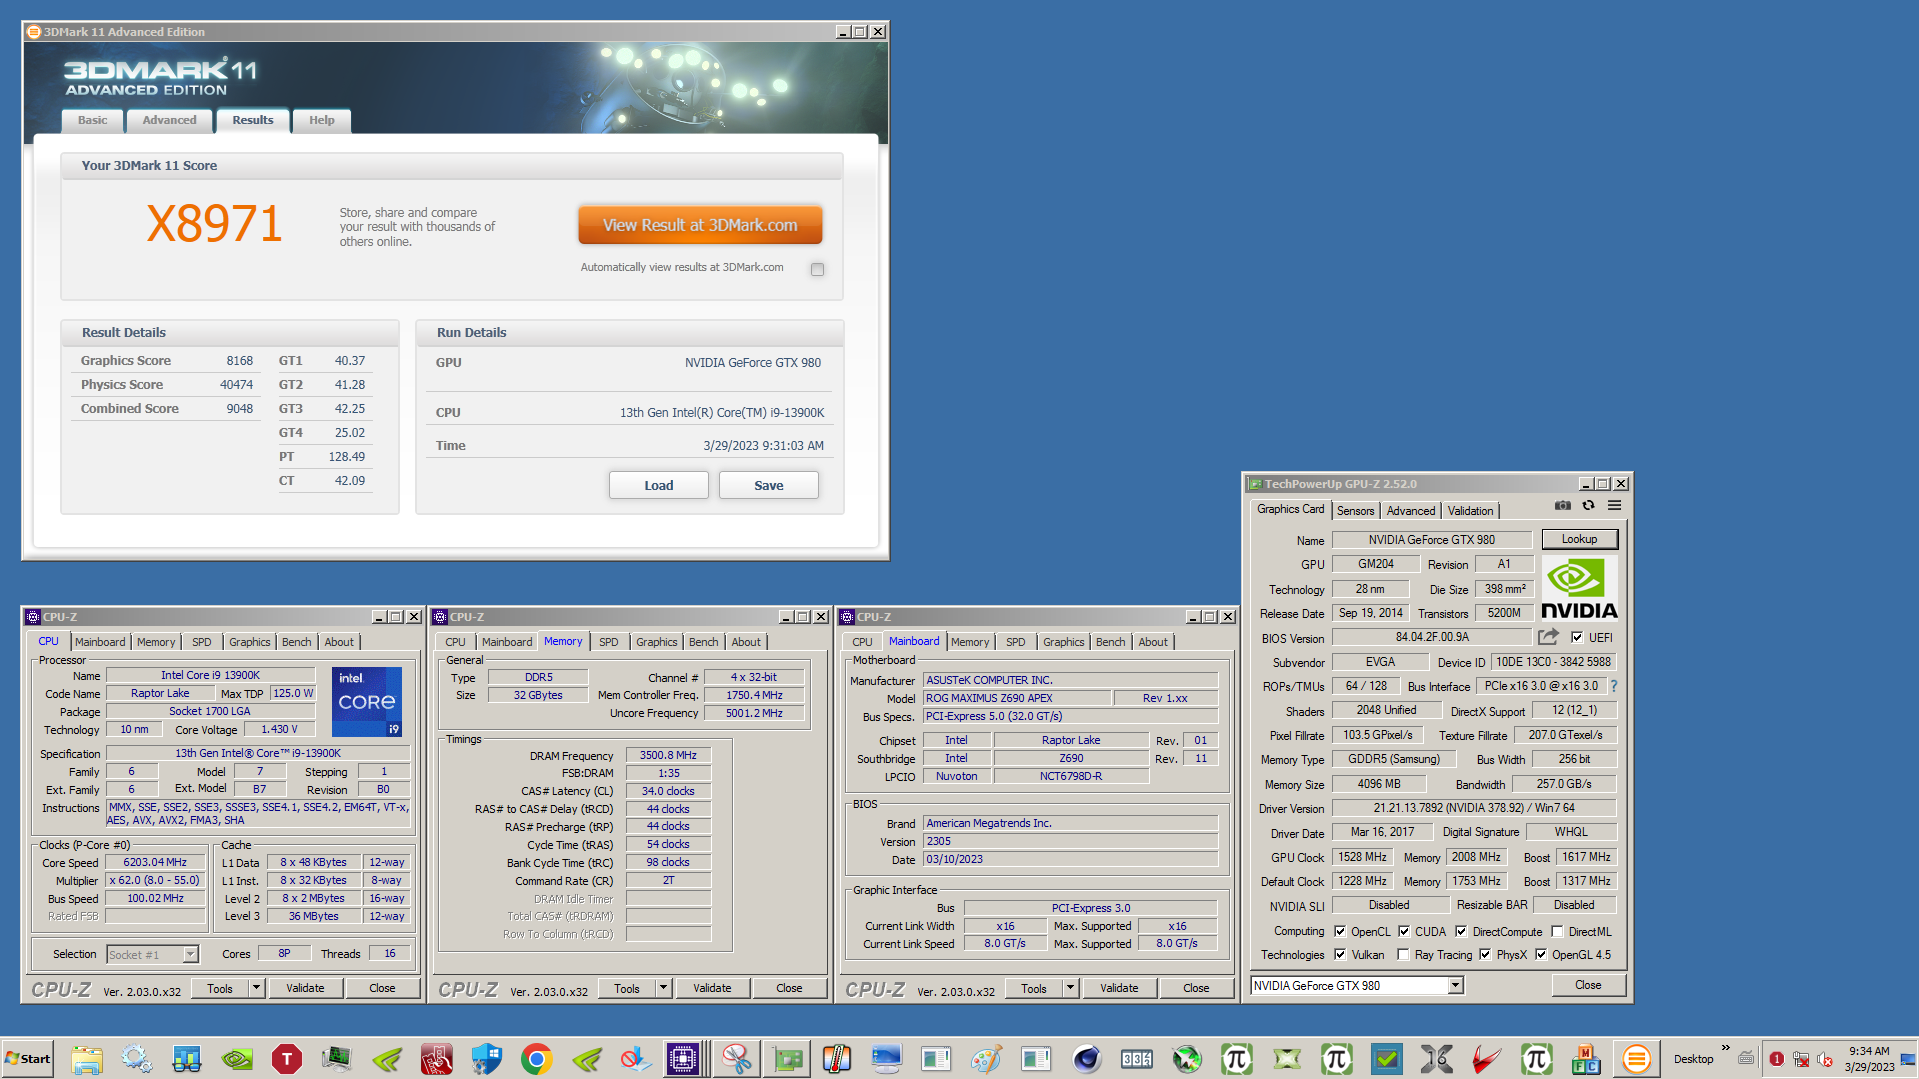Image resolution: width=1919 pixels, height=1079 pixels.
Task: Expand Tools arrow in Memory tab window
Action: click(663, 988)
